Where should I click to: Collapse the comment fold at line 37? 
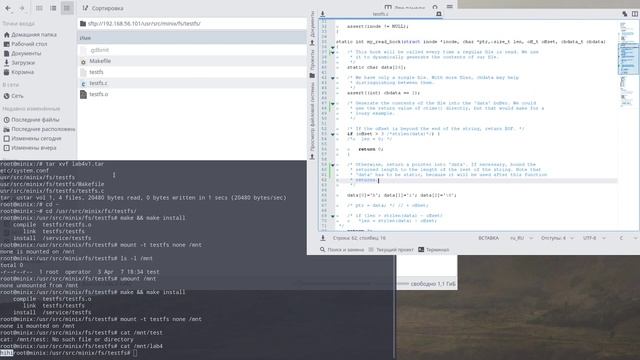[x=333, y=52]
